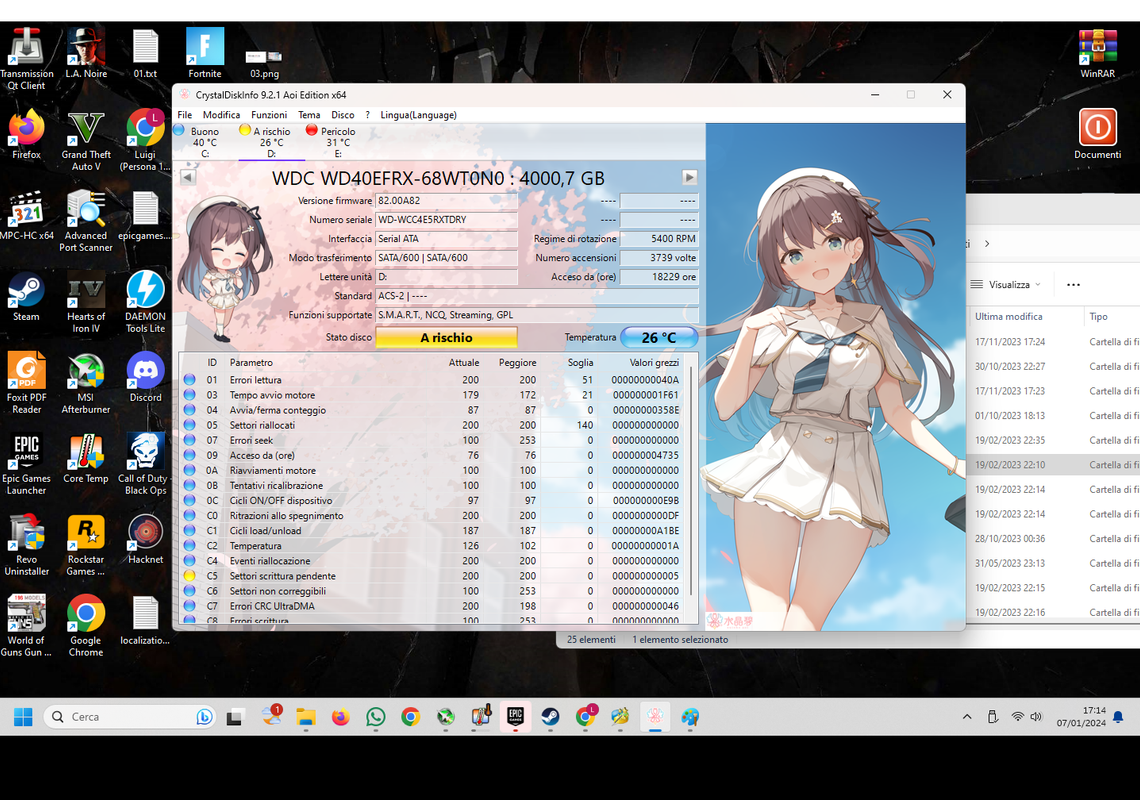Select the Temperatura attribute row

[434, 545]
